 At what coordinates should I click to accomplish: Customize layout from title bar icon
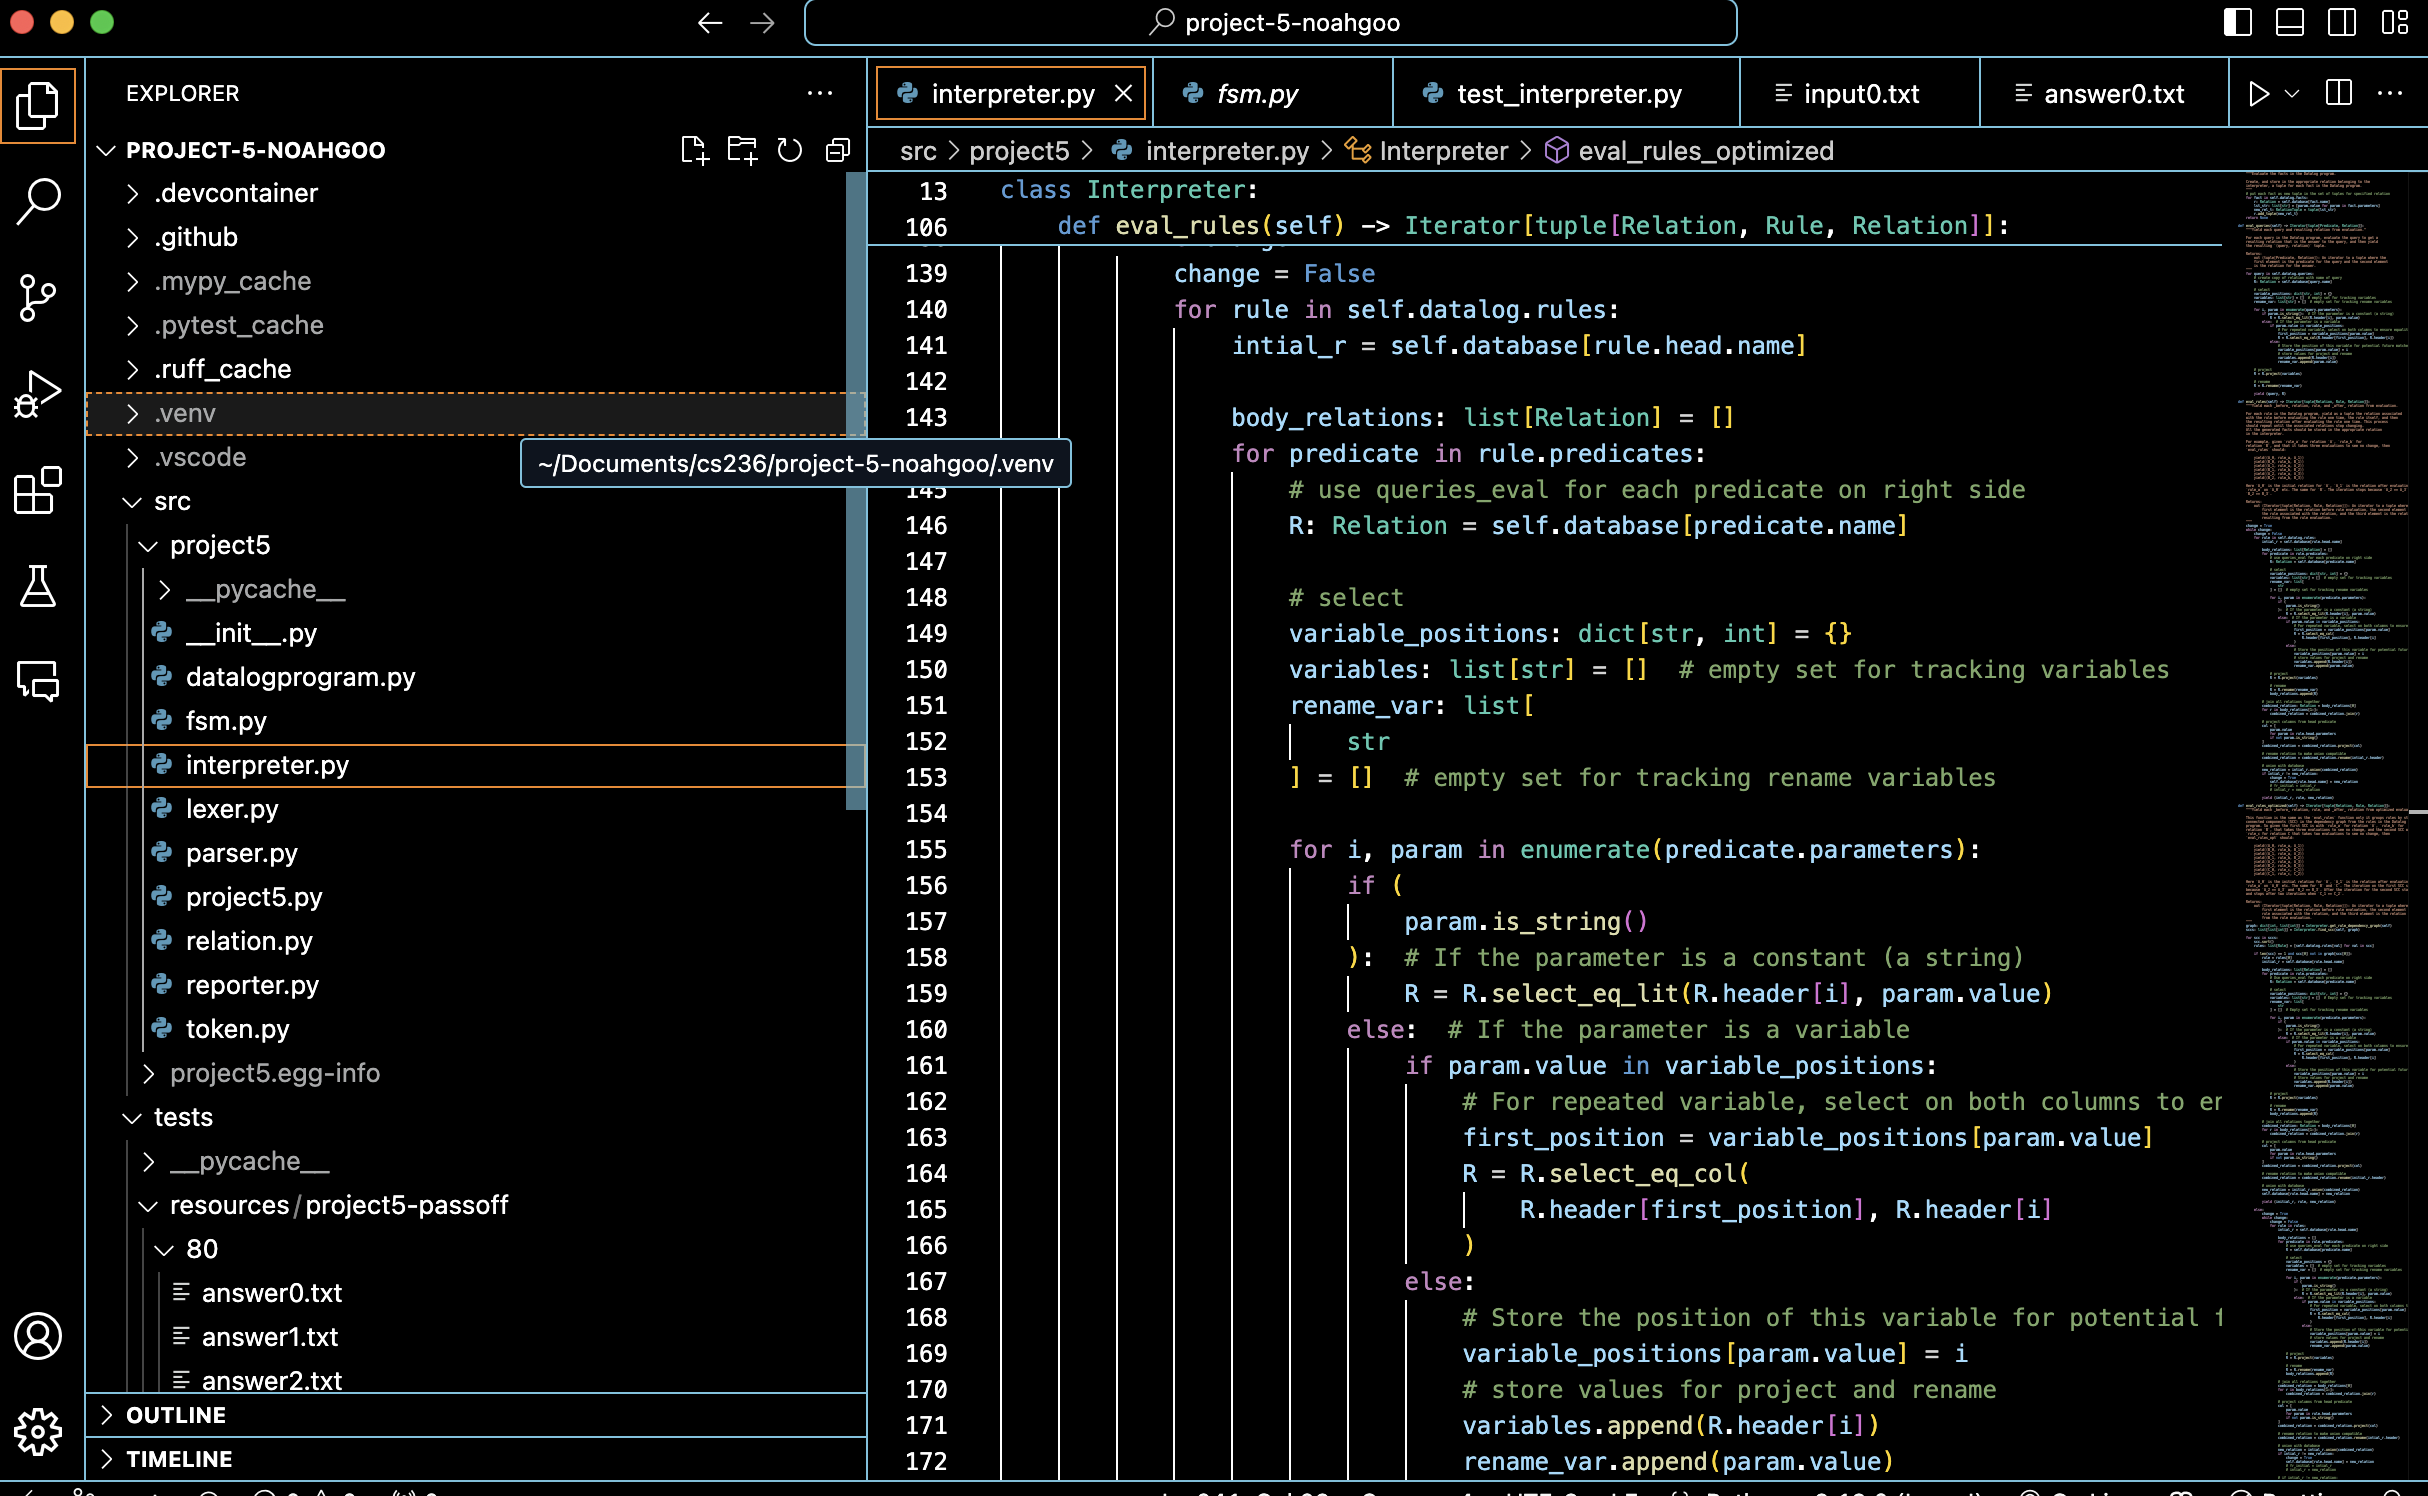click(x=2395, y=22)
